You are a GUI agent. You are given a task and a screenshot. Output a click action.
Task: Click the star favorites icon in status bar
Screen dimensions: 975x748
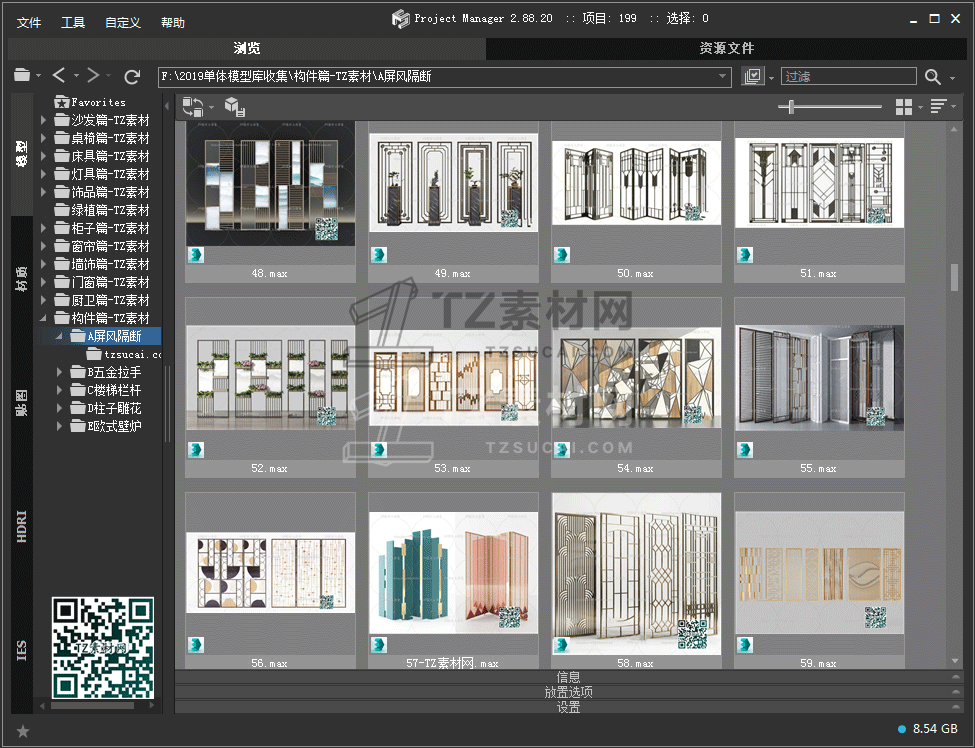click(x=23, y=731)
